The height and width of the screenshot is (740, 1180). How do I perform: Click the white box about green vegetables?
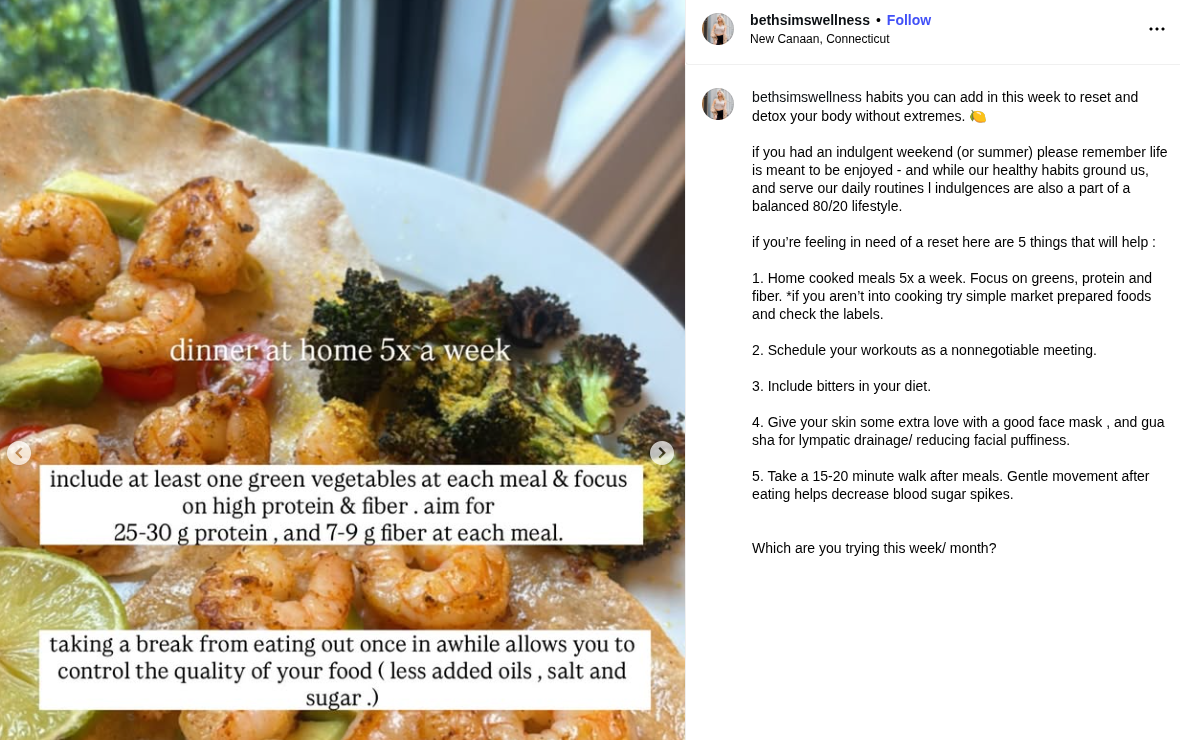(x=341, y=505)
